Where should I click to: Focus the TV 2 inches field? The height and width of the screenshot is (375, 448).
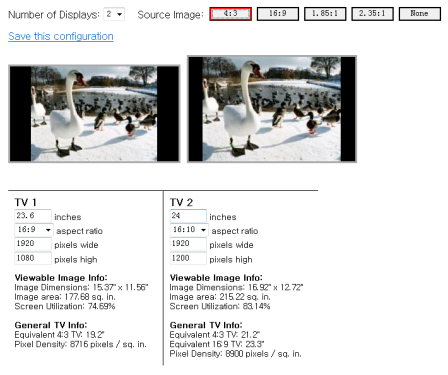(188, 216)
